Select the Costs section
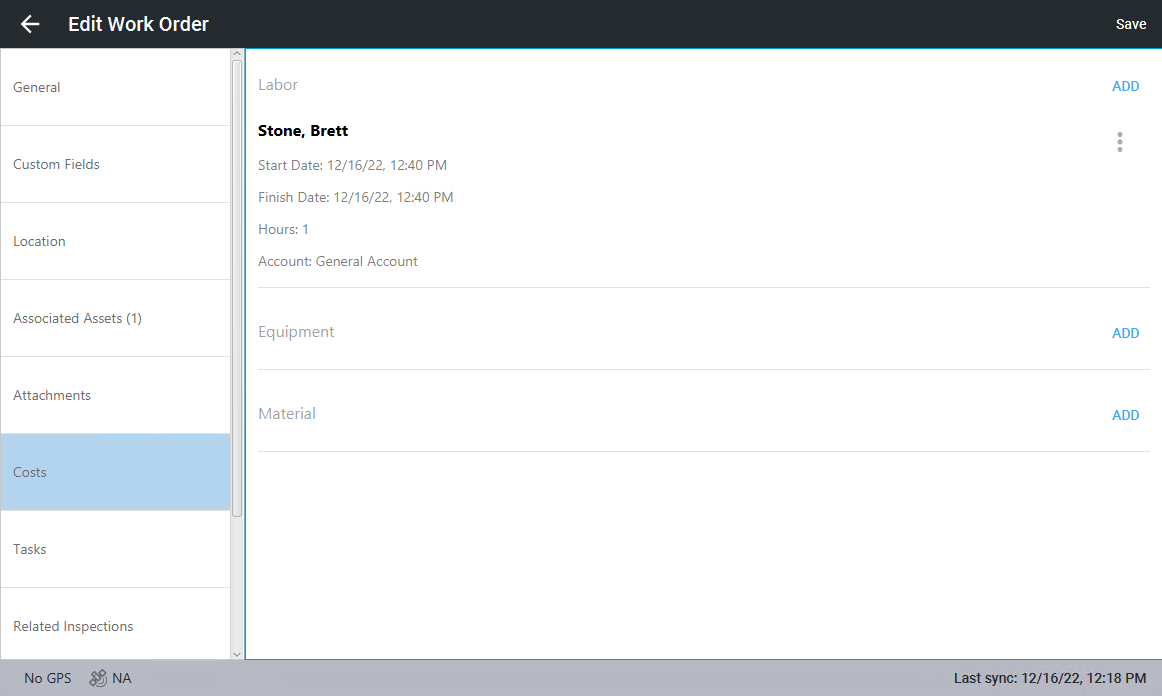 click(115, 472)
